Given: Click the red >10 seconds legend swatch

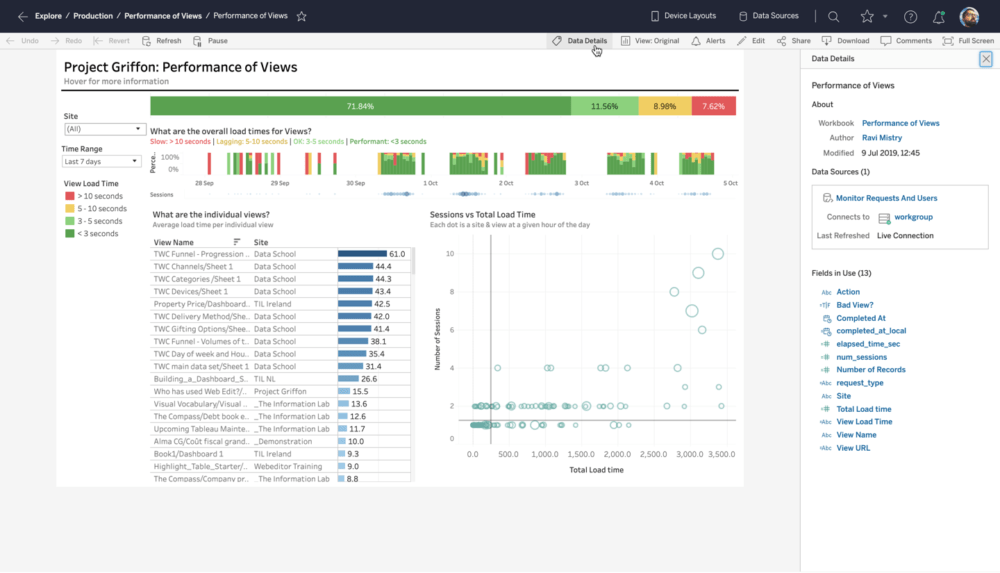Looking at the screenshot, I should coord(70,196).
